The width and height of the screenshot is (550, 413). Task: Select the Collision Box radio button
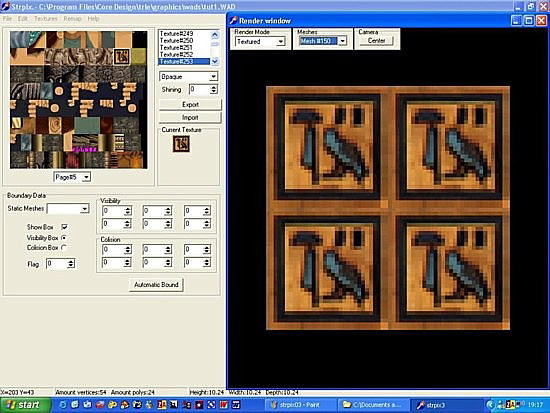coord(64,247)
